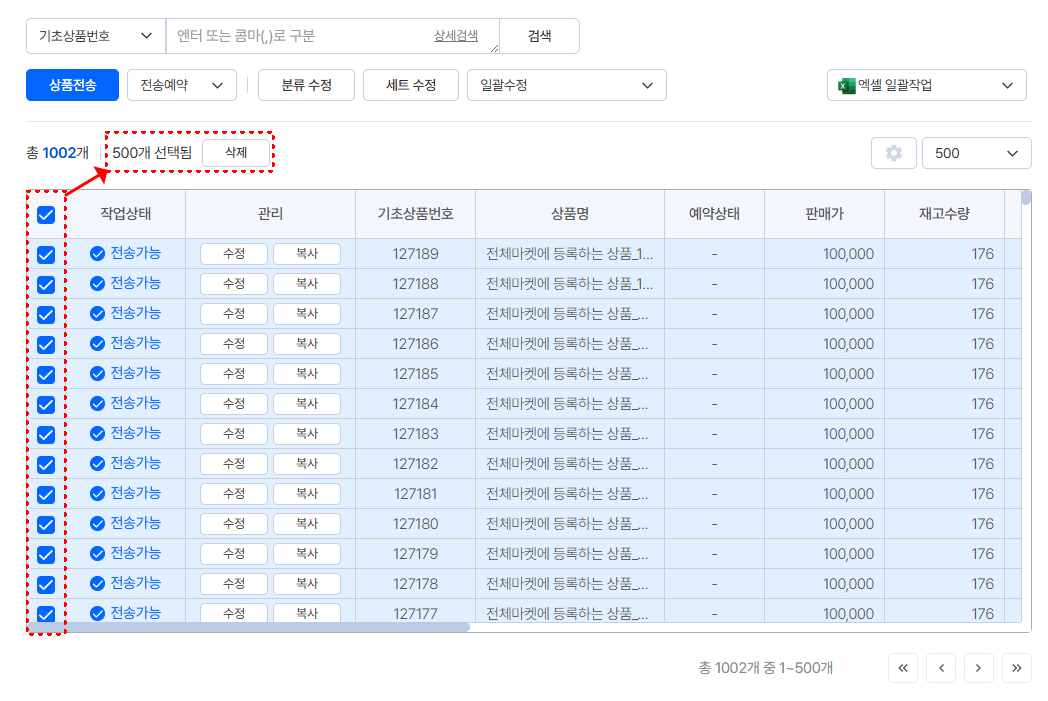Click the Excel icon in 엑셀 일괄작업
This screenshot has width=1048, height=701.
pos(845,86)
